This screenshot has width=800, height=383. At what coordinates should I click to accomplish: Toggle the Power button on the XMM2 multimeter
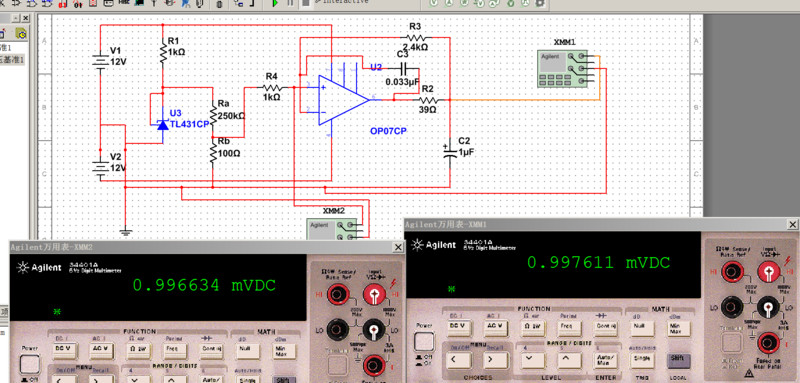pos(30,364)
